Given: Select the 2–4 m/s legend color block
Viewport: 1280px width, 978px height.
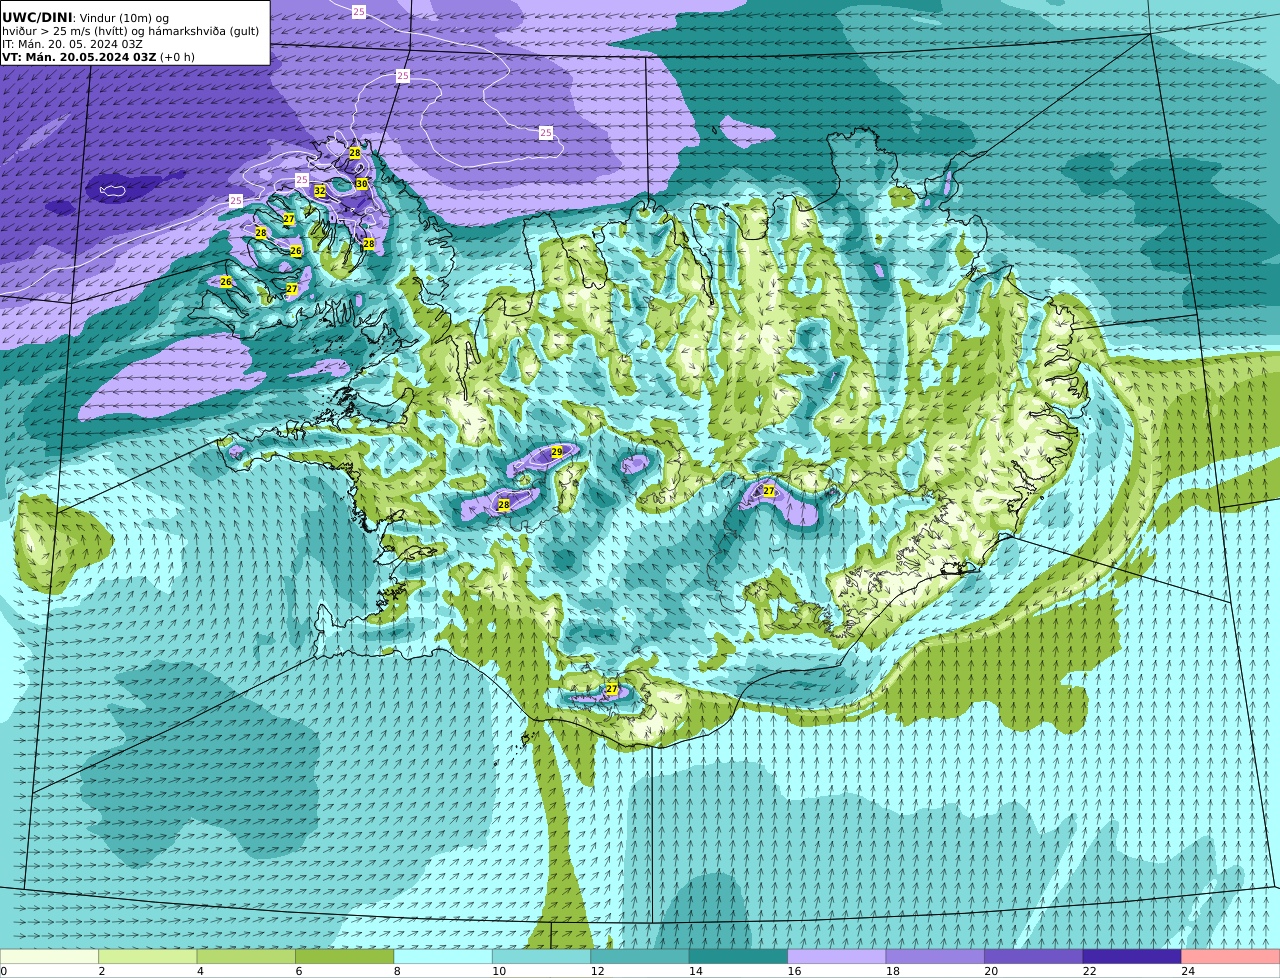Looking at the screenshot, I should click(147, 956).
